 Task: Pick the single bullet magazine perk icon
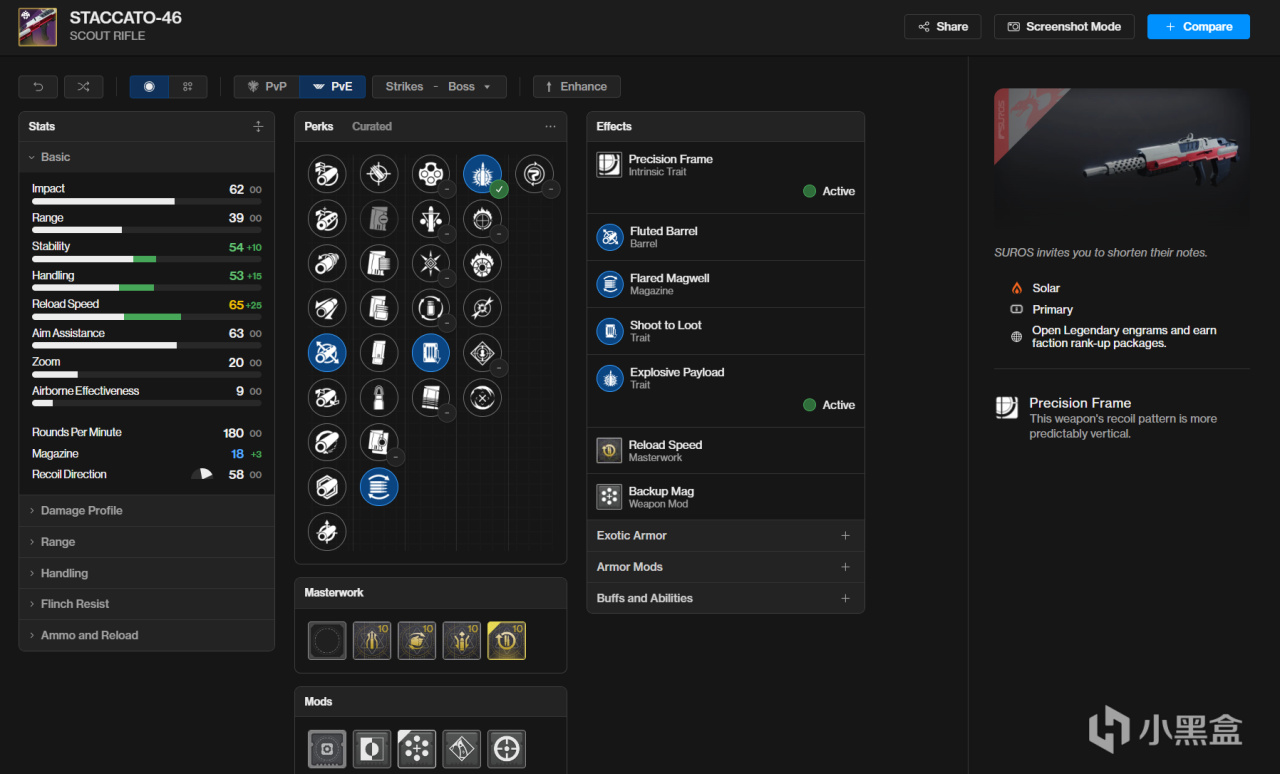(379, 397)
